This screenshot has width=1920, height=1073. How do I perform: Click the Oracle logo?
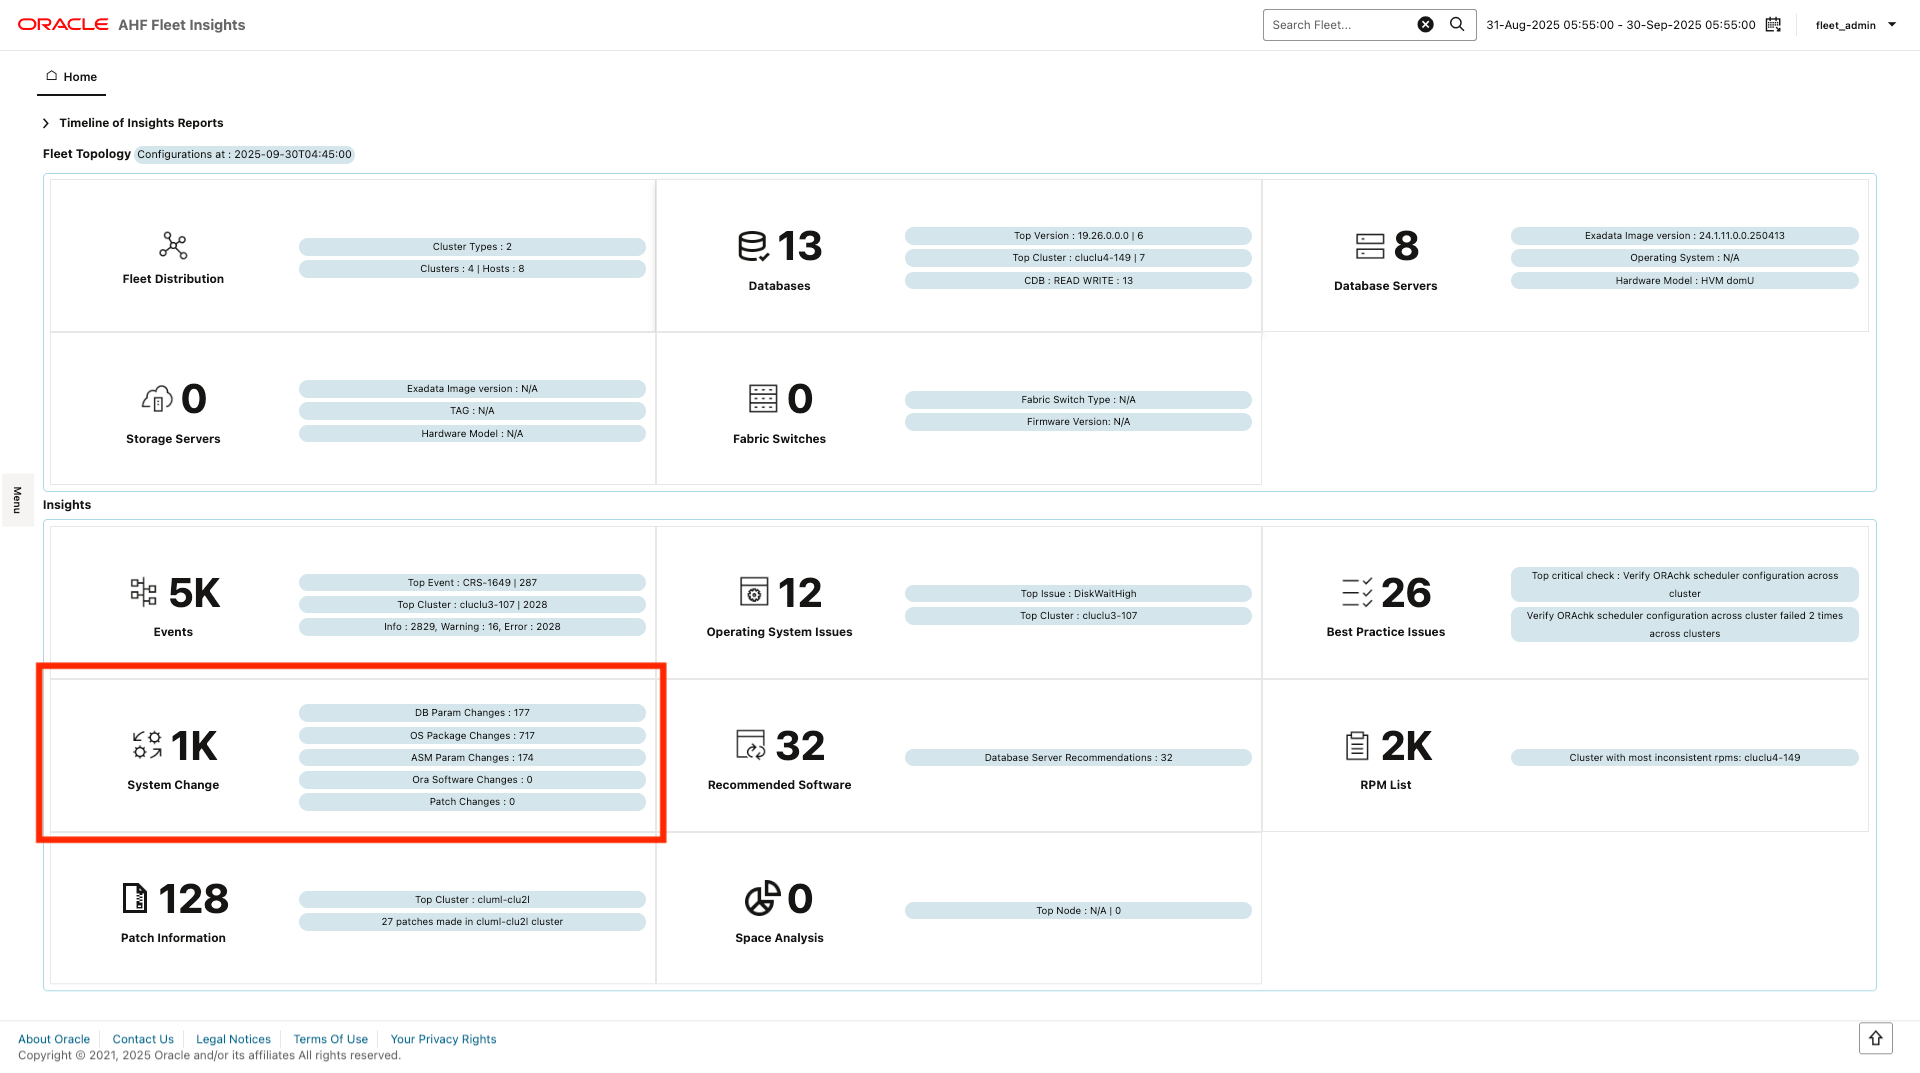click(x=63, y=25)
